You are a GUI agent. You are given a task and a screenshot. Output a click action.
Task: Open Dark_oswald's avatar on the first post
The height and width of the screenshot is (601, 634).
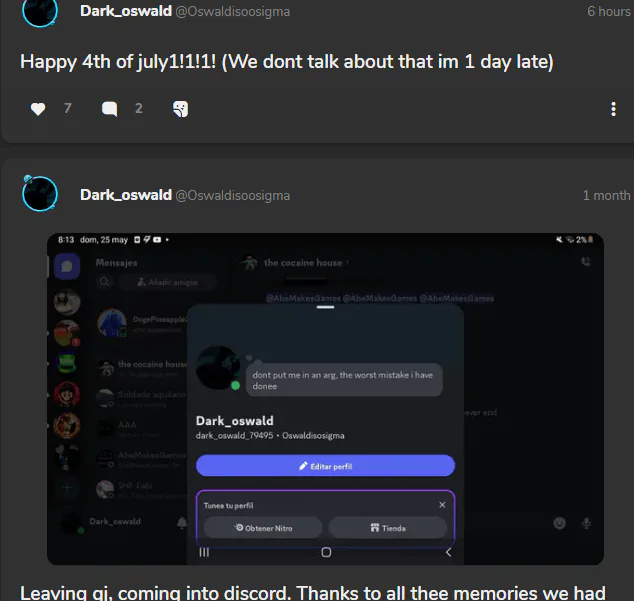(x=40, y=12)
